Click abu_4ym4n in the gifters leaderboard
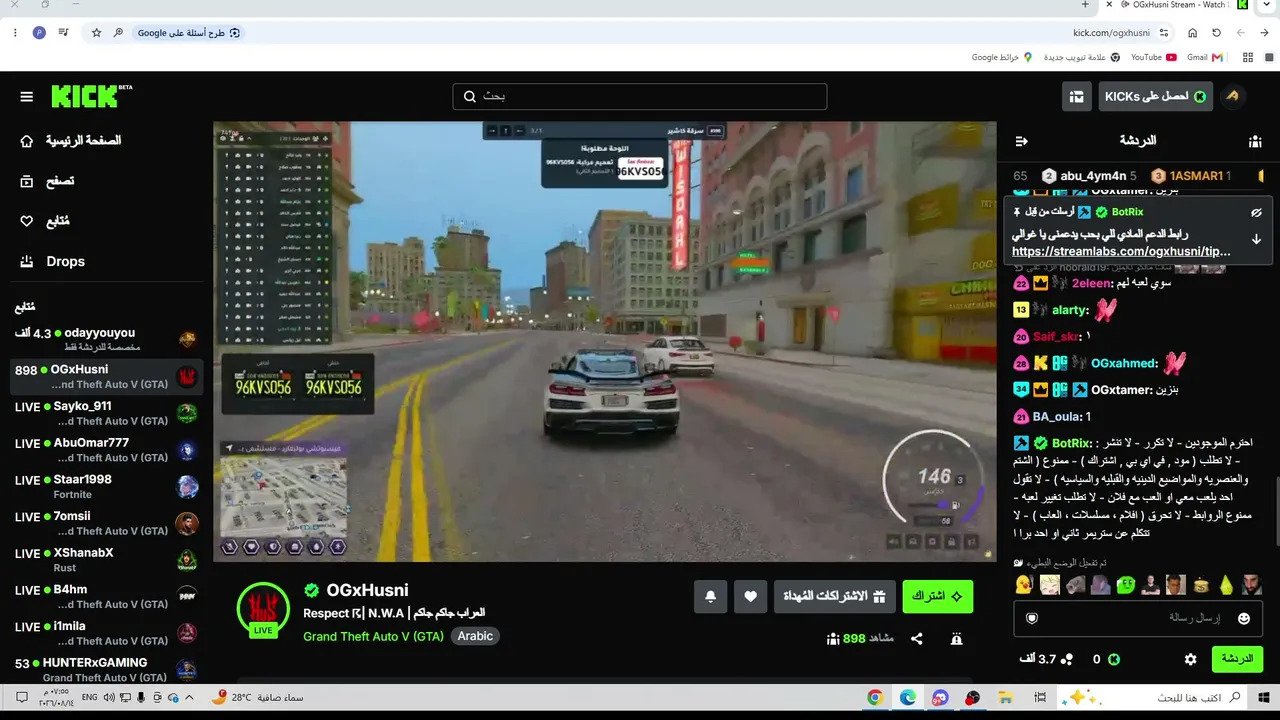This screenshot has height=720, width=1280. tap(1089, 176)
